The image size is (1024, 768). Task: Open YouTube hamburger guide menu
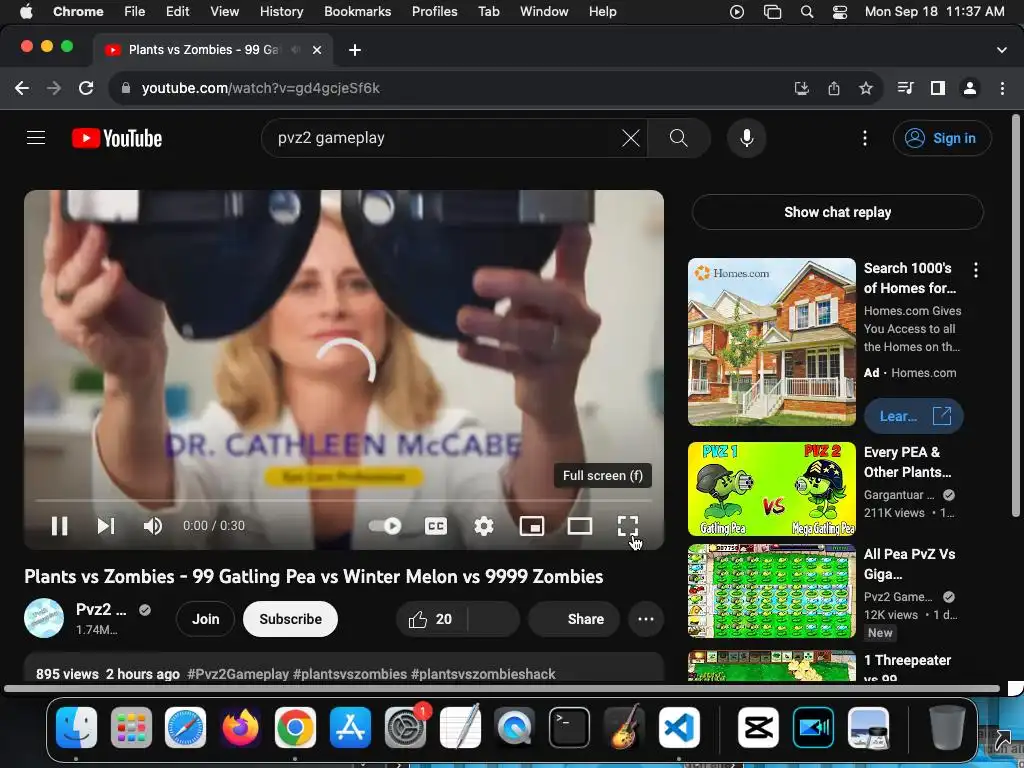[x=36, y=138]
